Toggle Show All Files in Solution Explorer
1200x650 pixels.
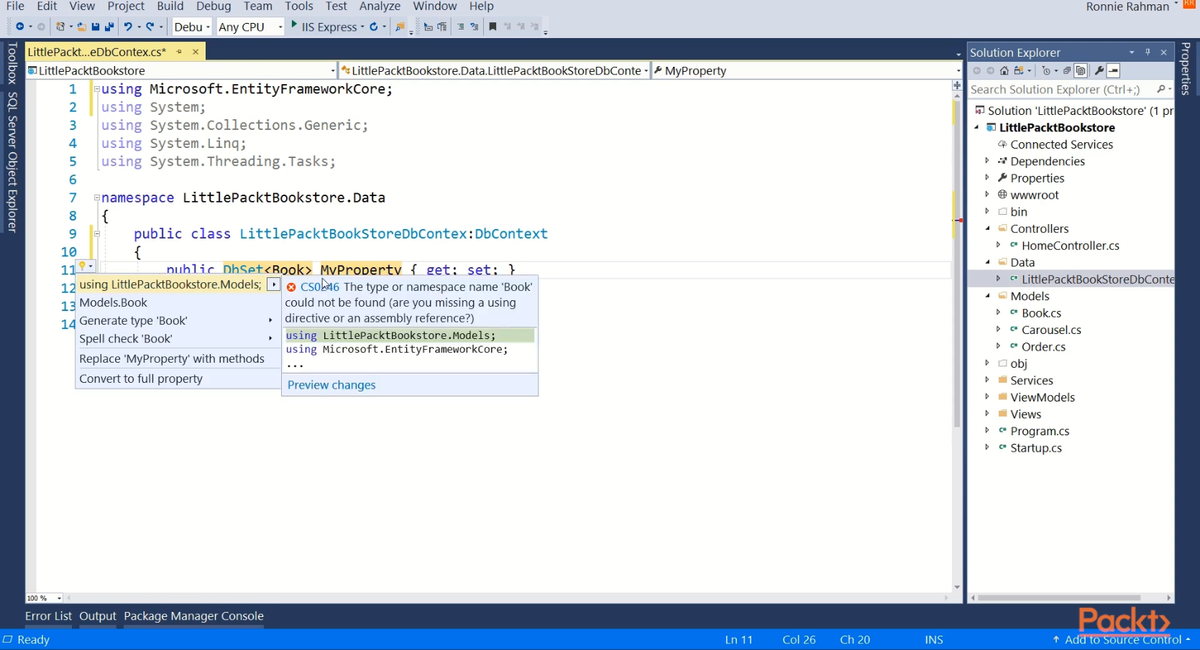(1080, 71)
